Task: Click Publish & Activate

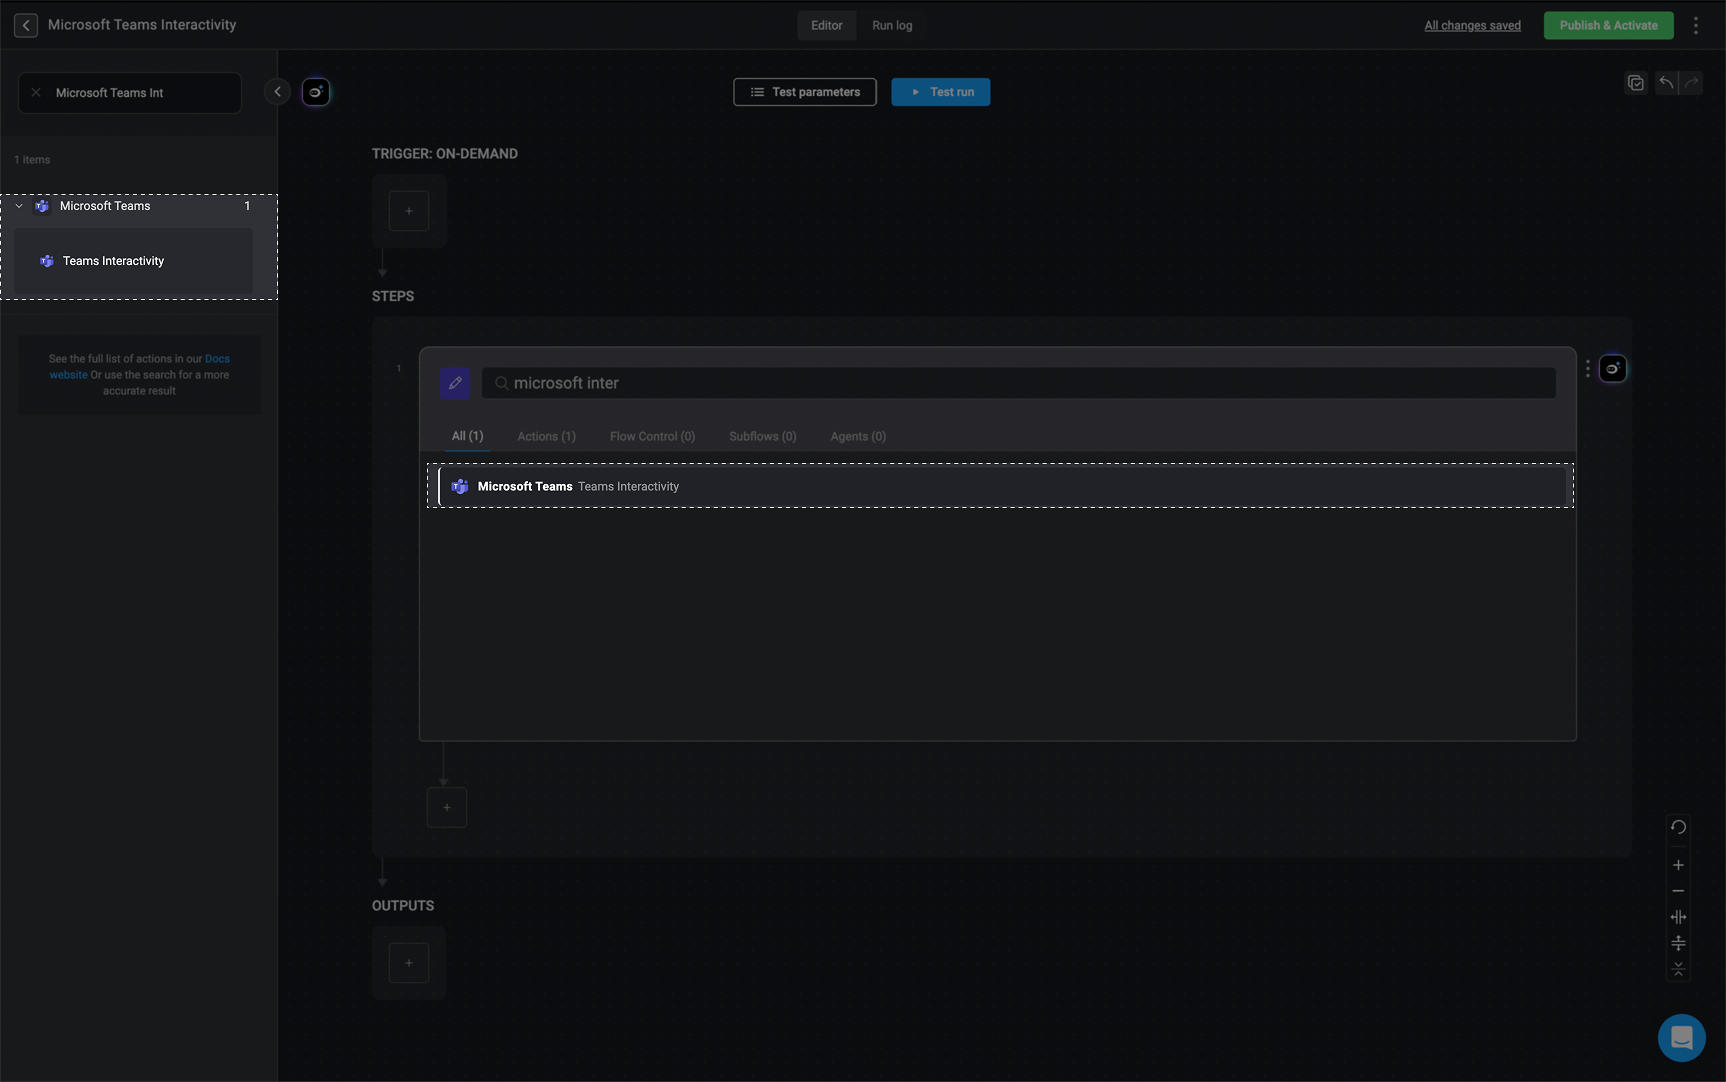Action: click(1609, 26)
